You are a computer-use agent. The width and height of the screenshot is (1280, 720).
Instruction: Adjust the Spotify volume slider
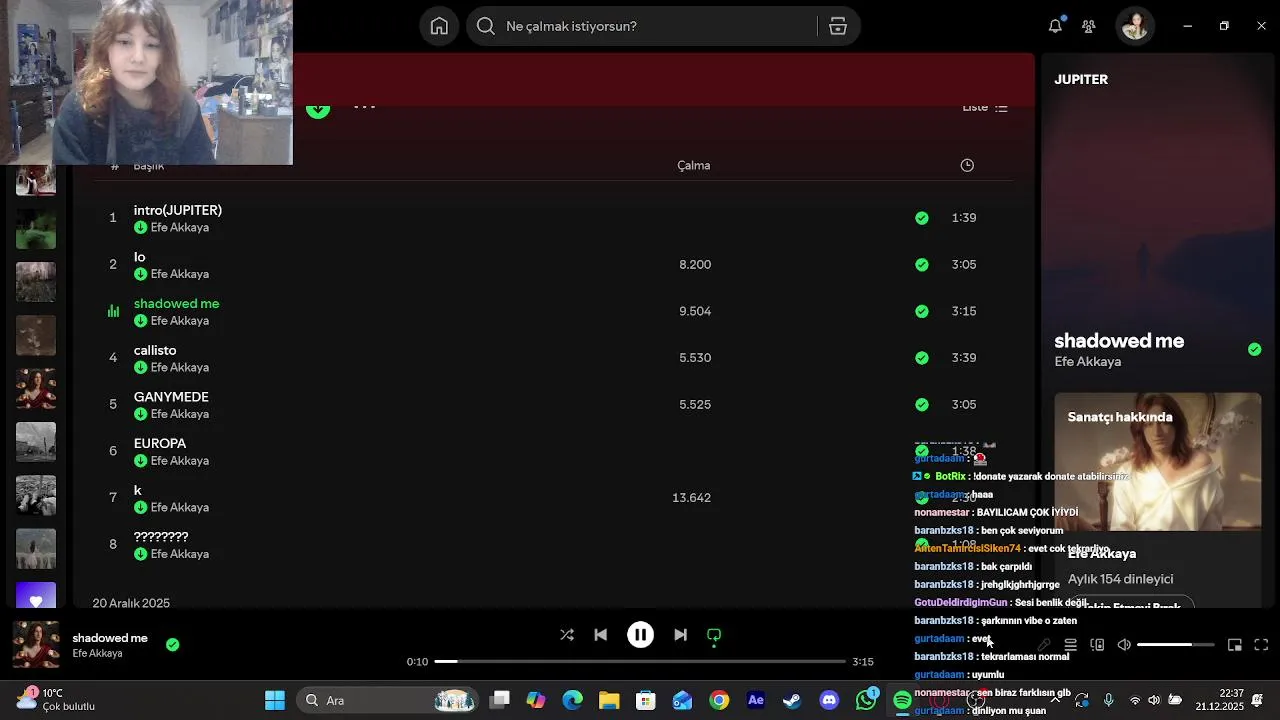pos(1175,645)
